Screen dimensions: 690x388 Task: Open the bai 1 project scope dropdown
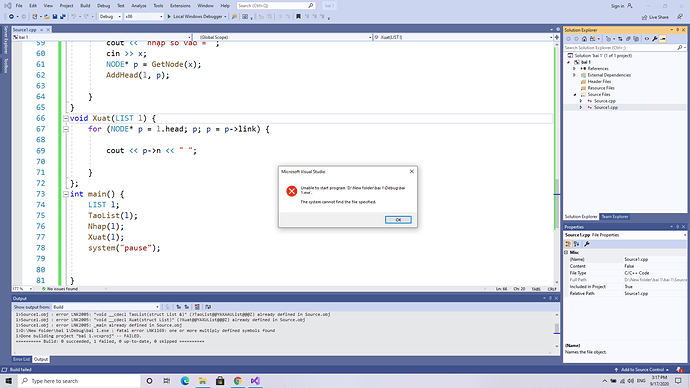pos(102,37)
